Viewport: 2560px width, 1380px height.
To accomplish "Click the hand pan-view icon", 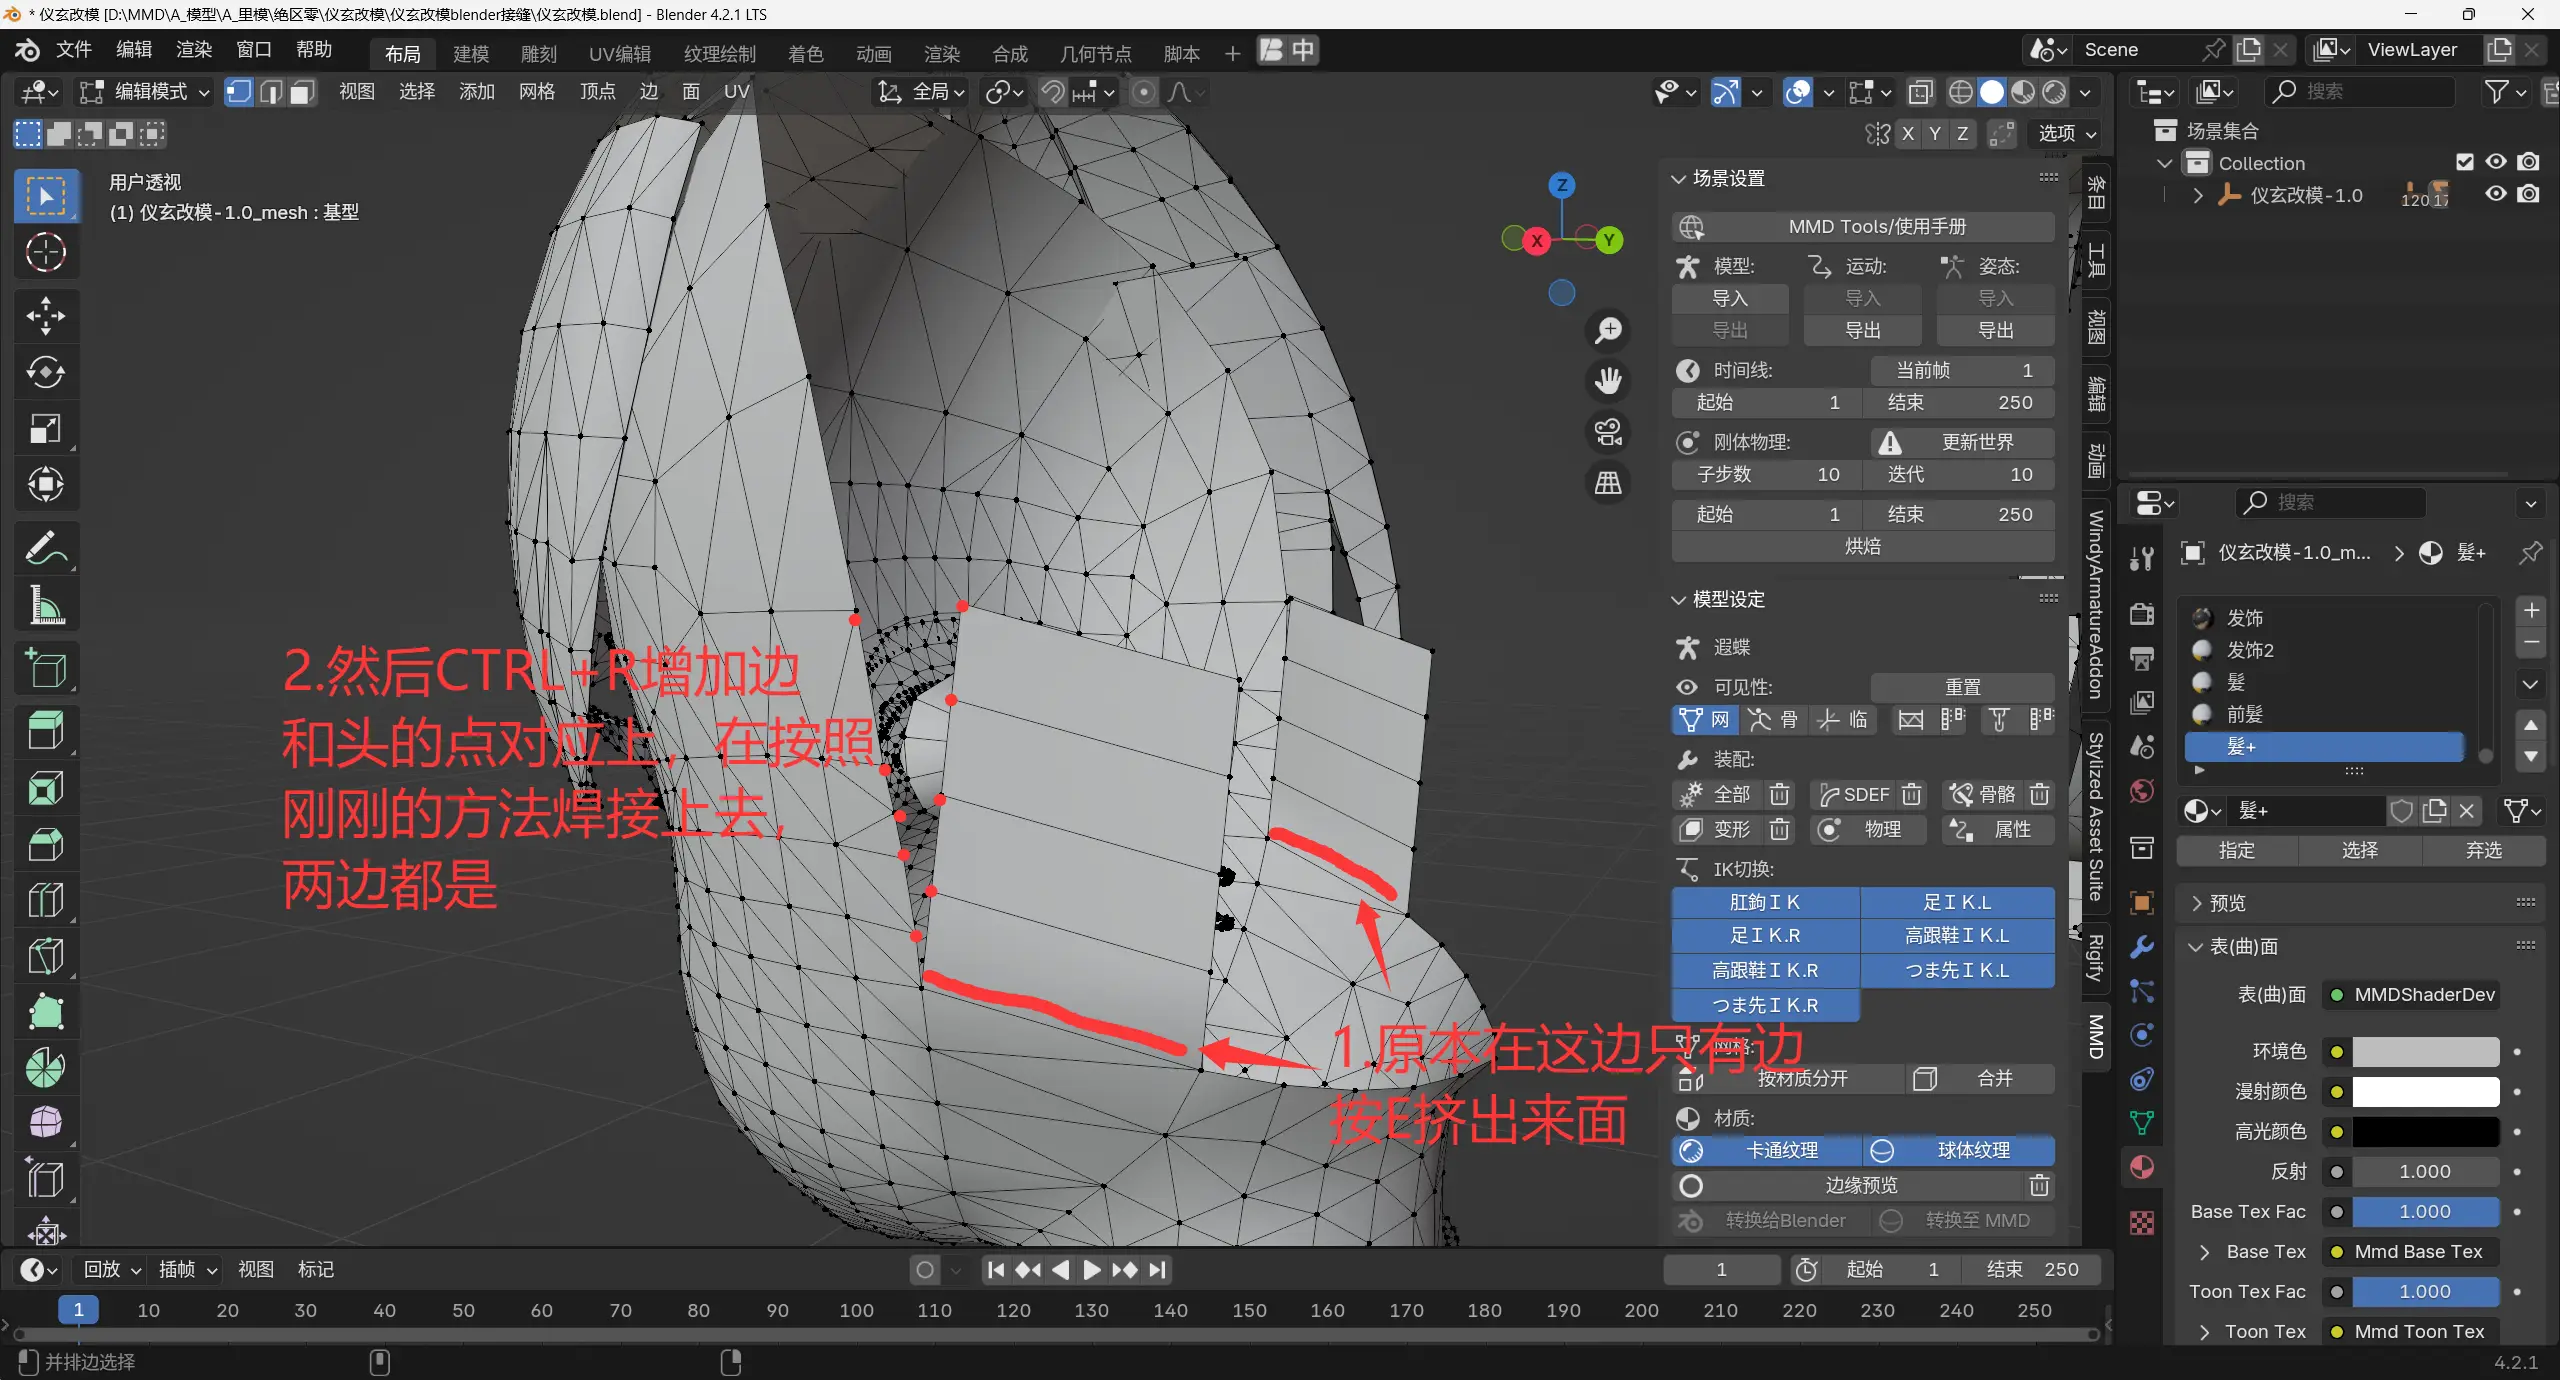I will click(1608, 381).
